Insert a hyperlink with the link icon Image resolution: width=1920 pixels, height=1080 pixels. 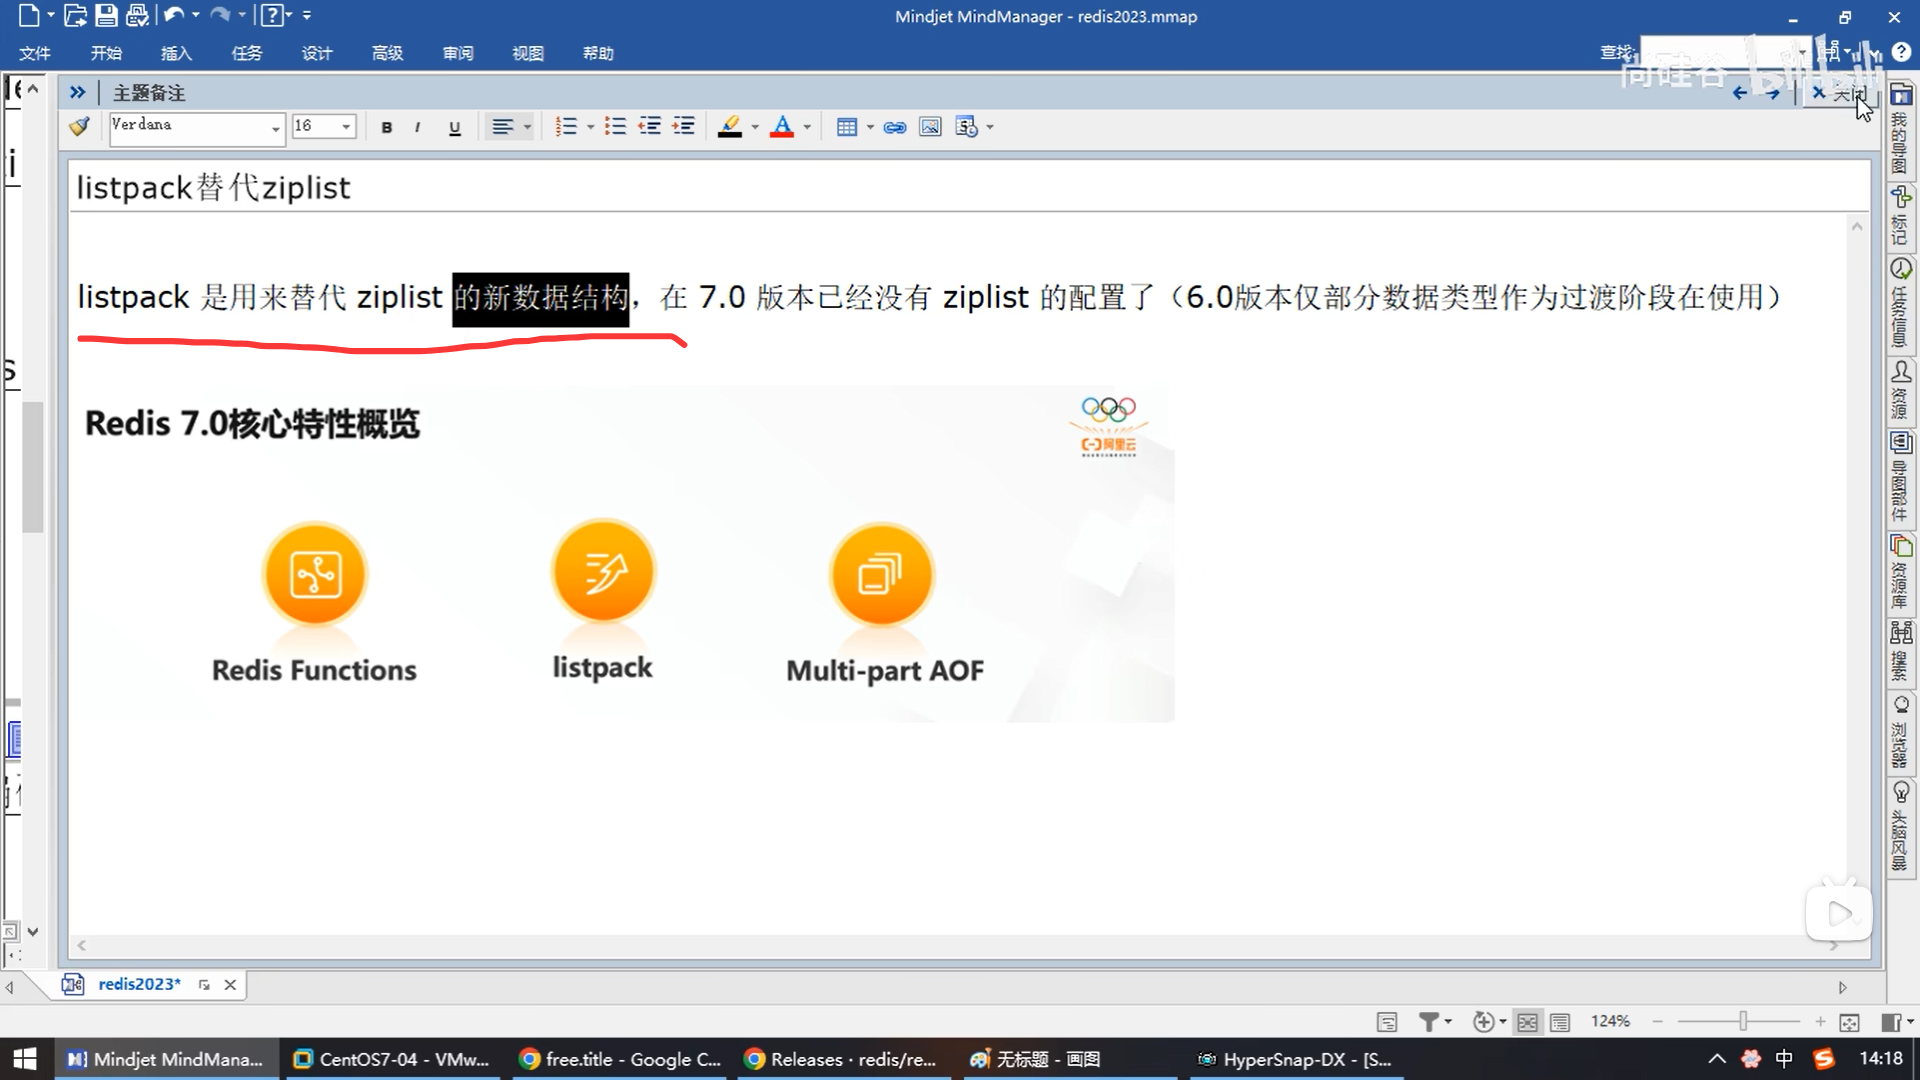point(895,127)
